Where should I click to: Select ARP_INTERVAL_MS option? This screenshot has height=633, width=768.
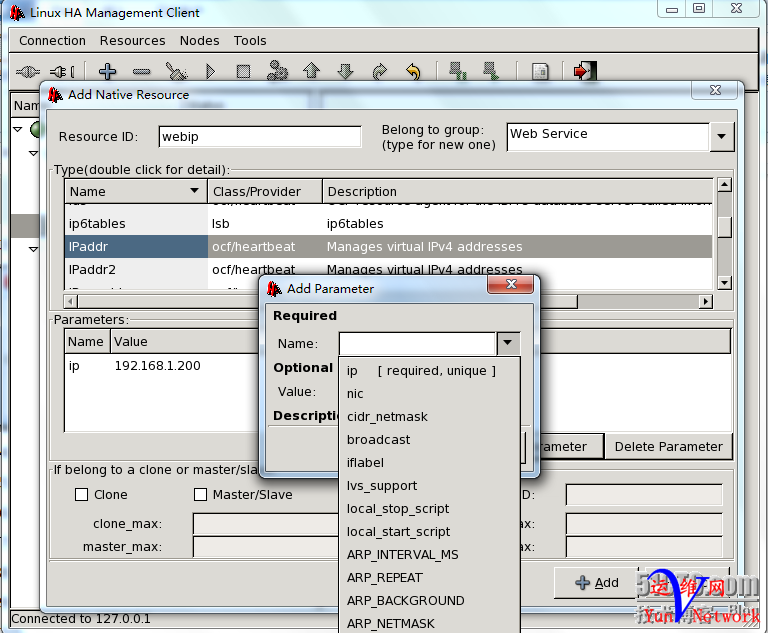pyautogui.click(x=429, y=555)
